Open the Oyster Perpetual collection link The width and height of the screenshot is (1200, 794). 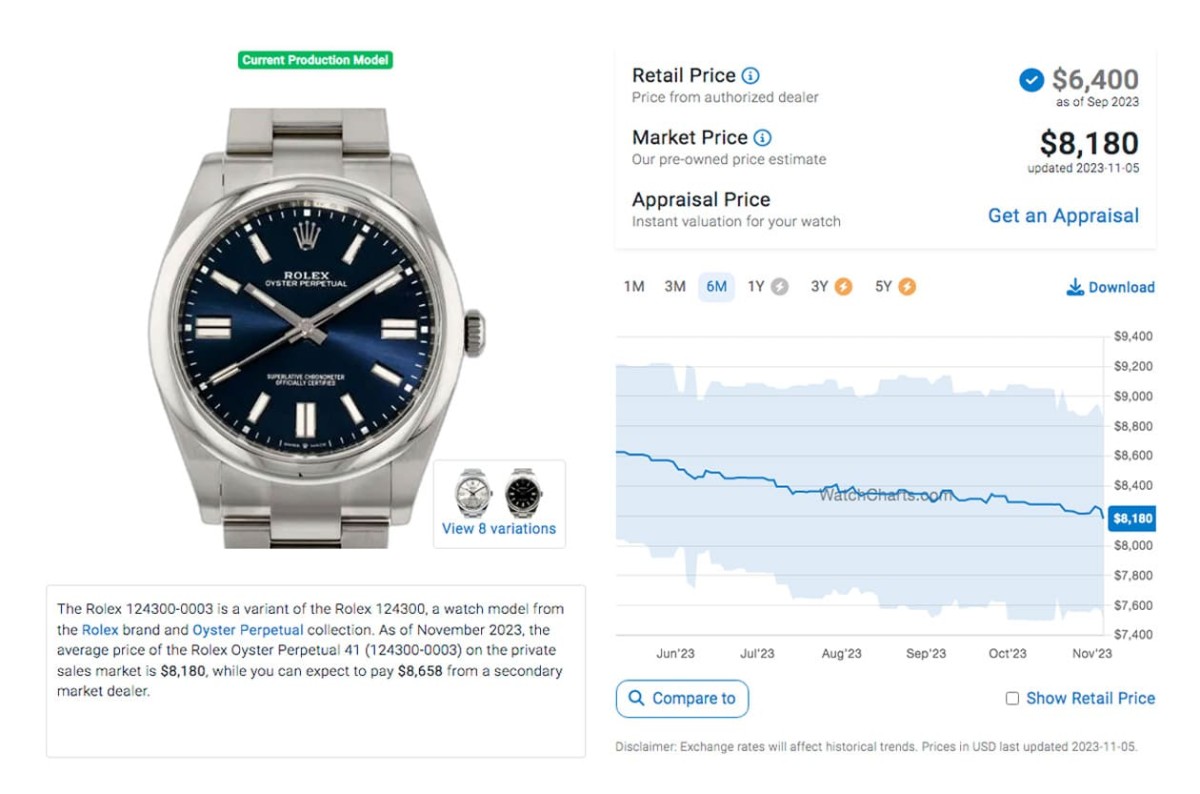(247, 630)
